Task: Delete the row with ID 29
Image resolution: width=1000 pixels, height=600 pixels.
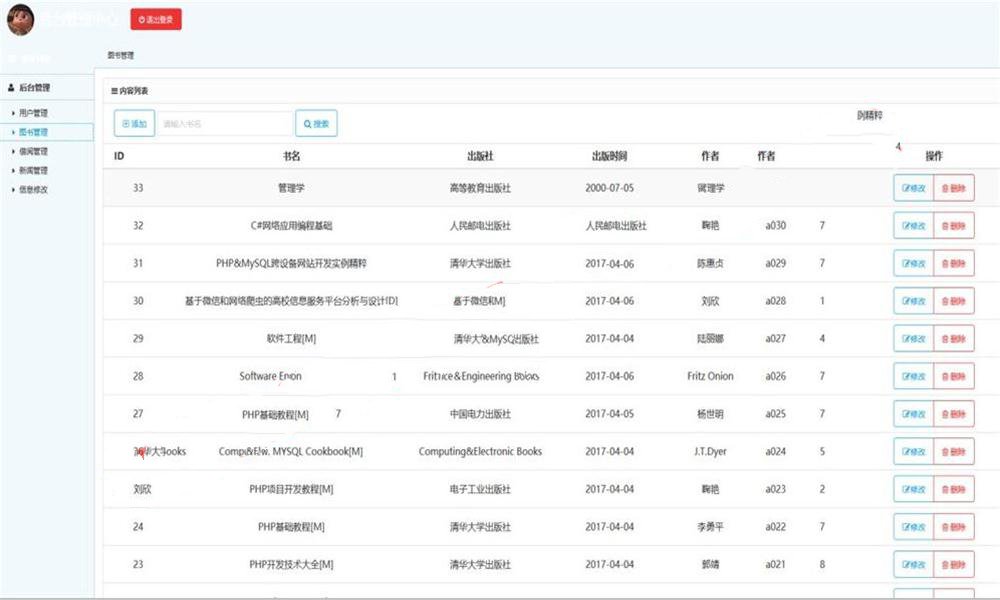Action: click(953, 339)
